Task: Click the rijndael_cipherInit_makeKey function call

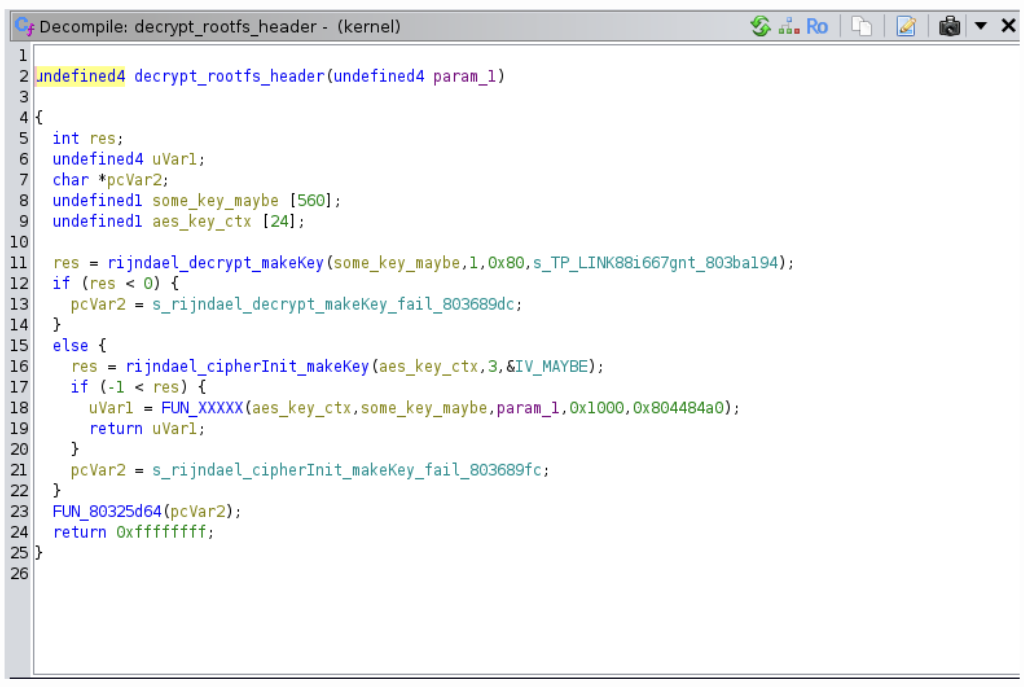Action: click(233, 366)
